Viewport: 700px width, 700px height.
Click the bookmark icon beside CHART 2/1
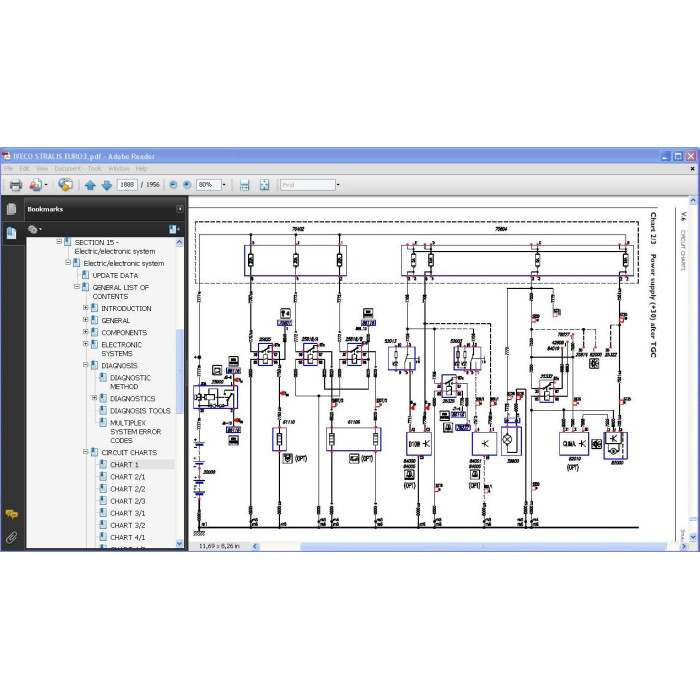[103, 476]
